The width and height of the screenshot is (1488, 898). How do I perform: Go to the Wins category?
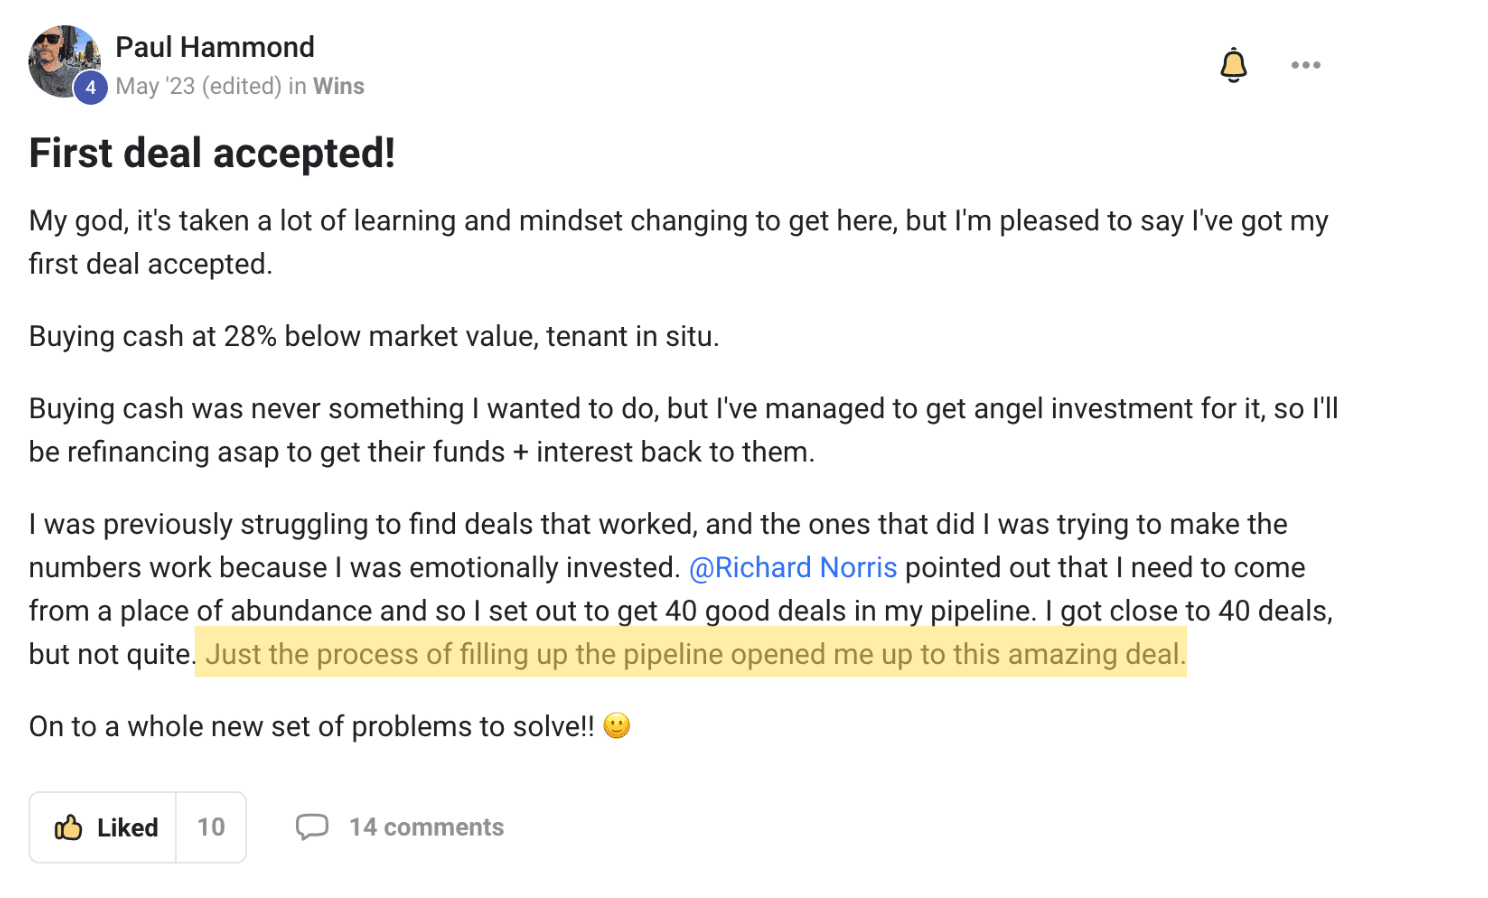click(x=338, y=86)
